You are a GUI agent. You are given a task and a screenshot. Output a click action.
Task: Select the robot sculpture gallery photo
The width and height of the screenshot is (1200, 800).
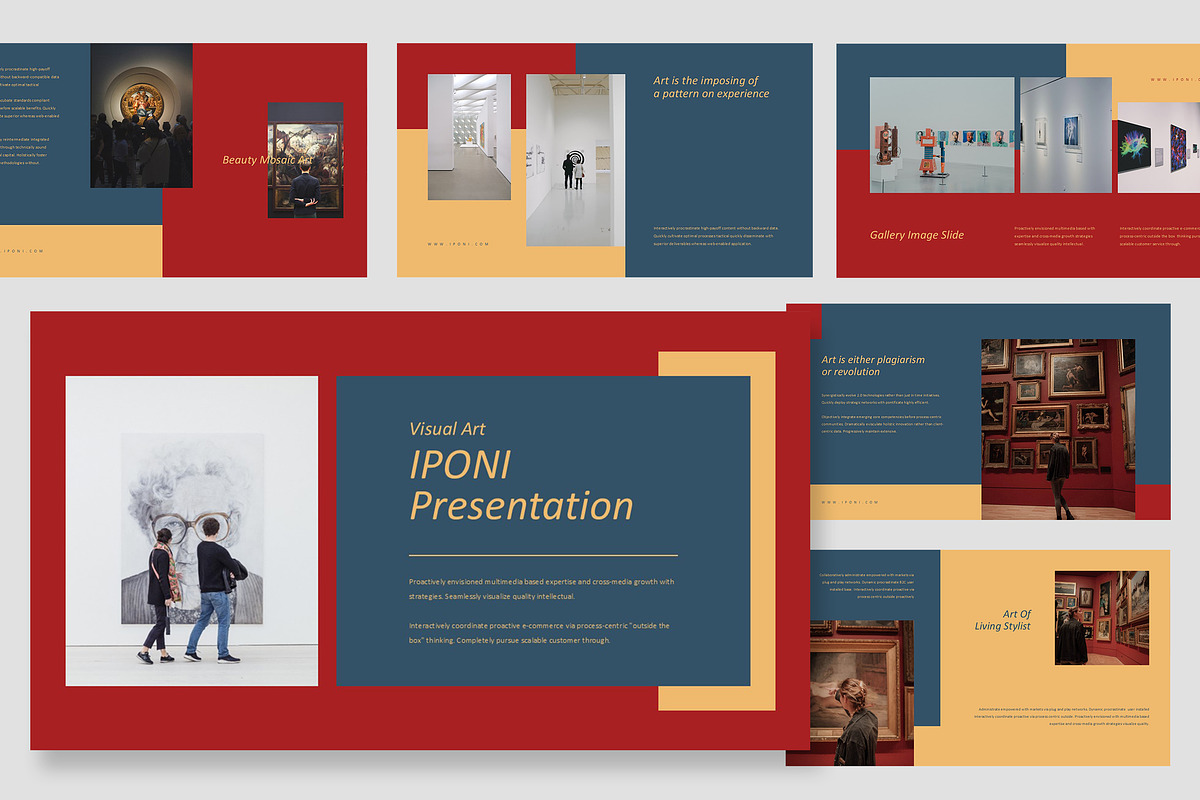[x=942, y=135]
